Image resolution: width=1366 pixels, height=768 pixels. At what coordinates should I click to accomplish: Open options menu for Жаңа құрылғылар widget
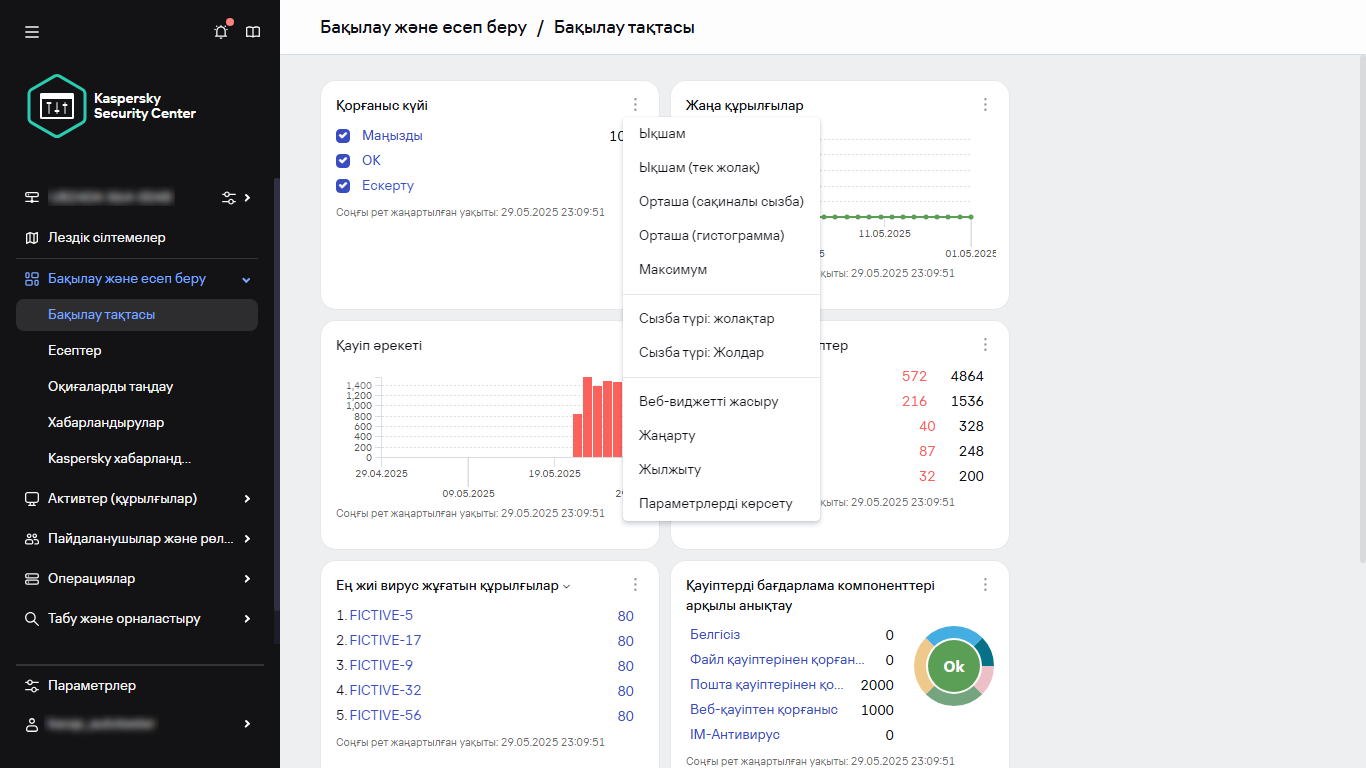[985, 105]
